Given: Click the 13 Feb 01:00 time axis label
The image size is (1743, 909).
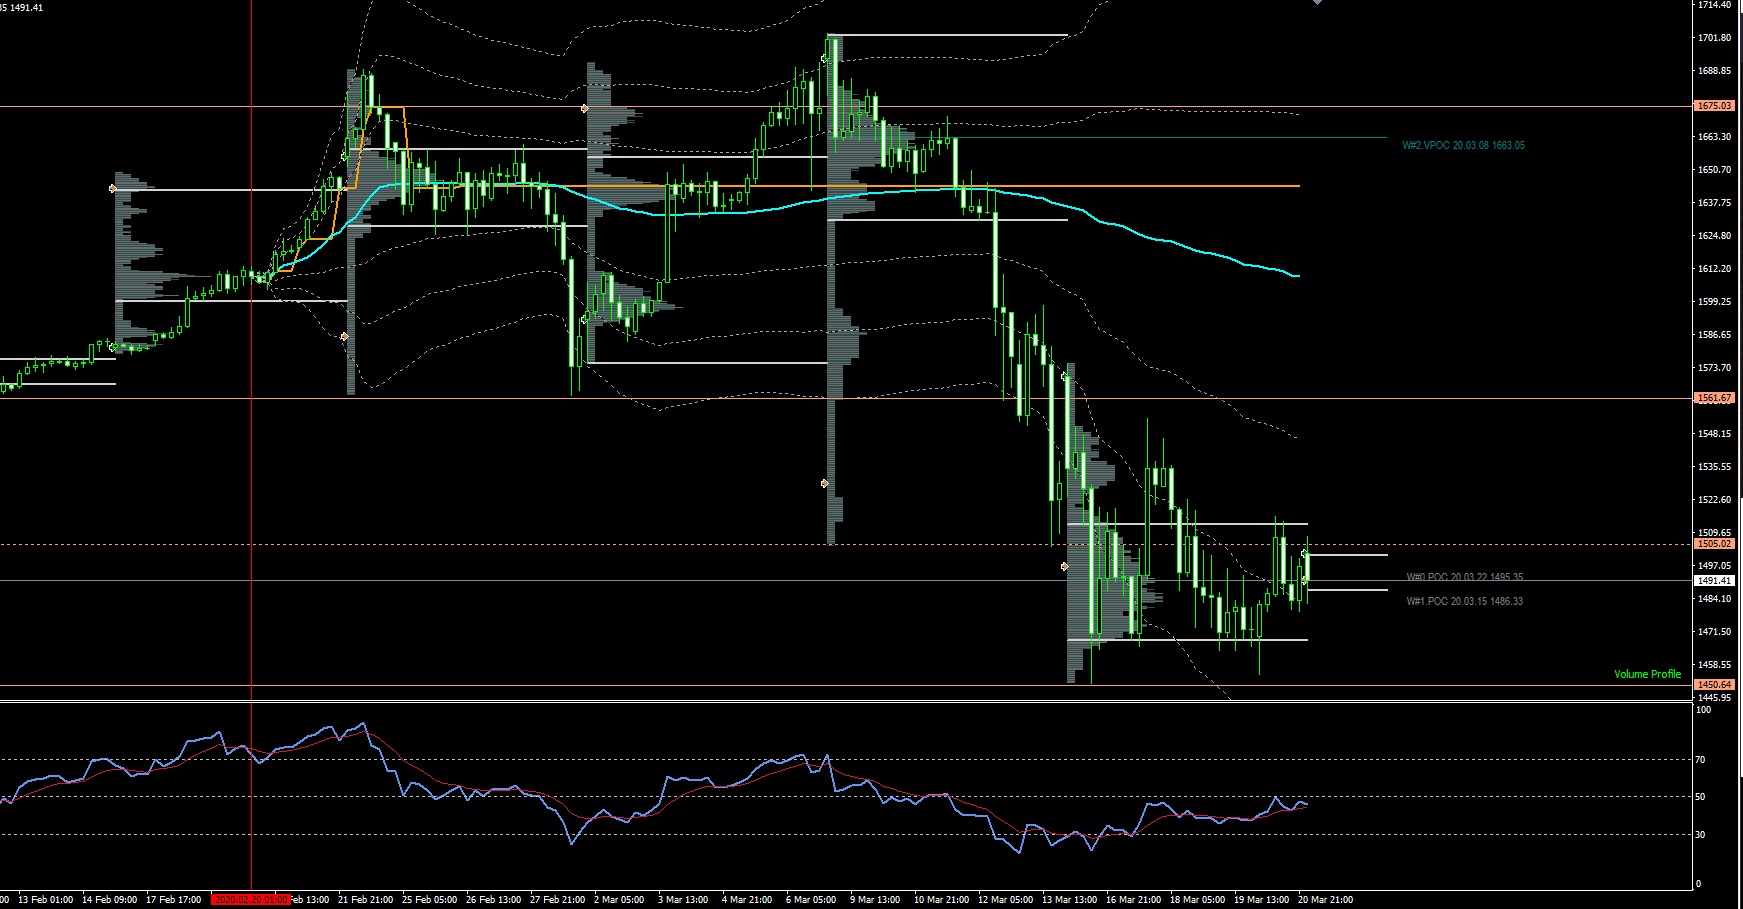Looking at the screenshot, I should tap(45, 899).
